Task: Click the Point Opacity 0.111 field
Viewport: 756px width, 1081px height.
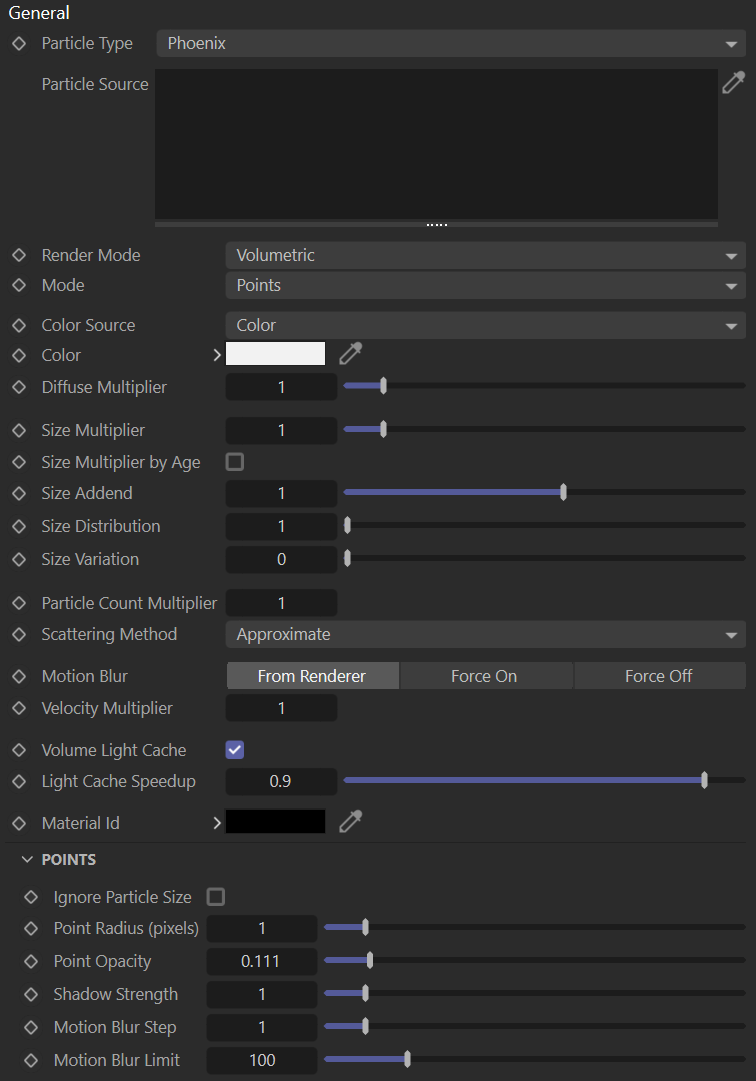Action: pyautogui.click(x=262, y=961)
